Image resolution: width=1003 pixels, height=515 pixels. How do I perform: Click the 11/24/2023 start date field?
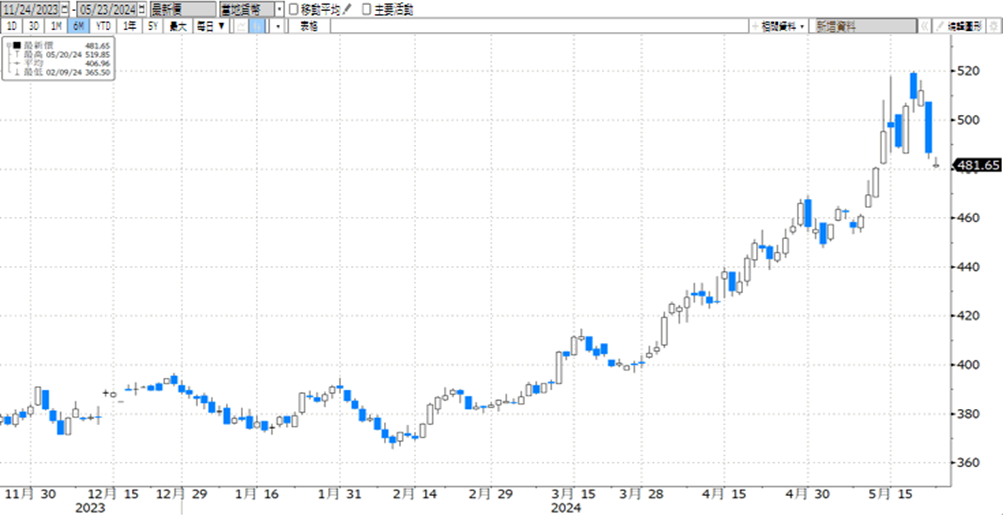[x=31, y=10]
